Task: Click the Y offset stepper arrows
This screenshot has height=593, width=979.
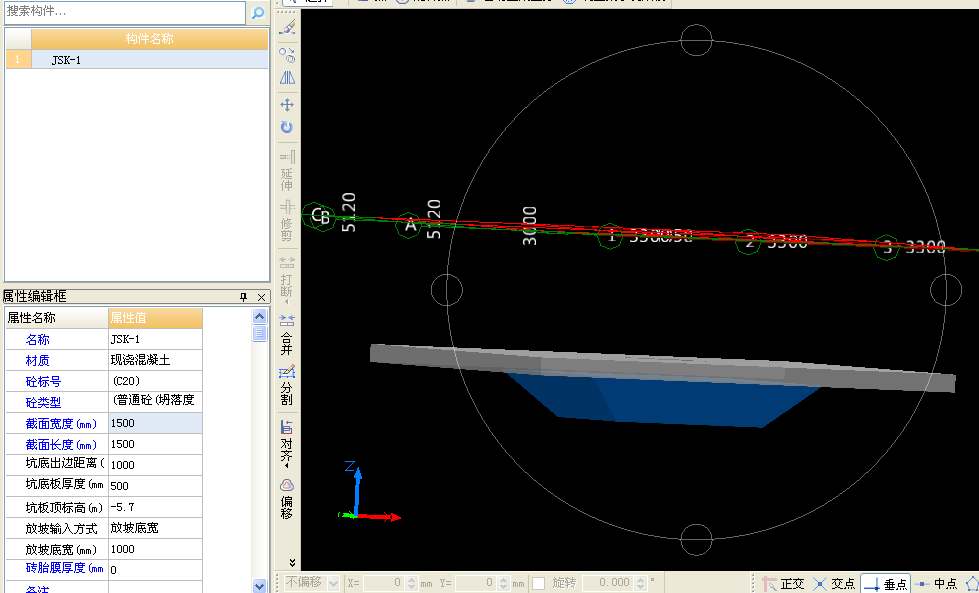Action: tap(502, 583)
